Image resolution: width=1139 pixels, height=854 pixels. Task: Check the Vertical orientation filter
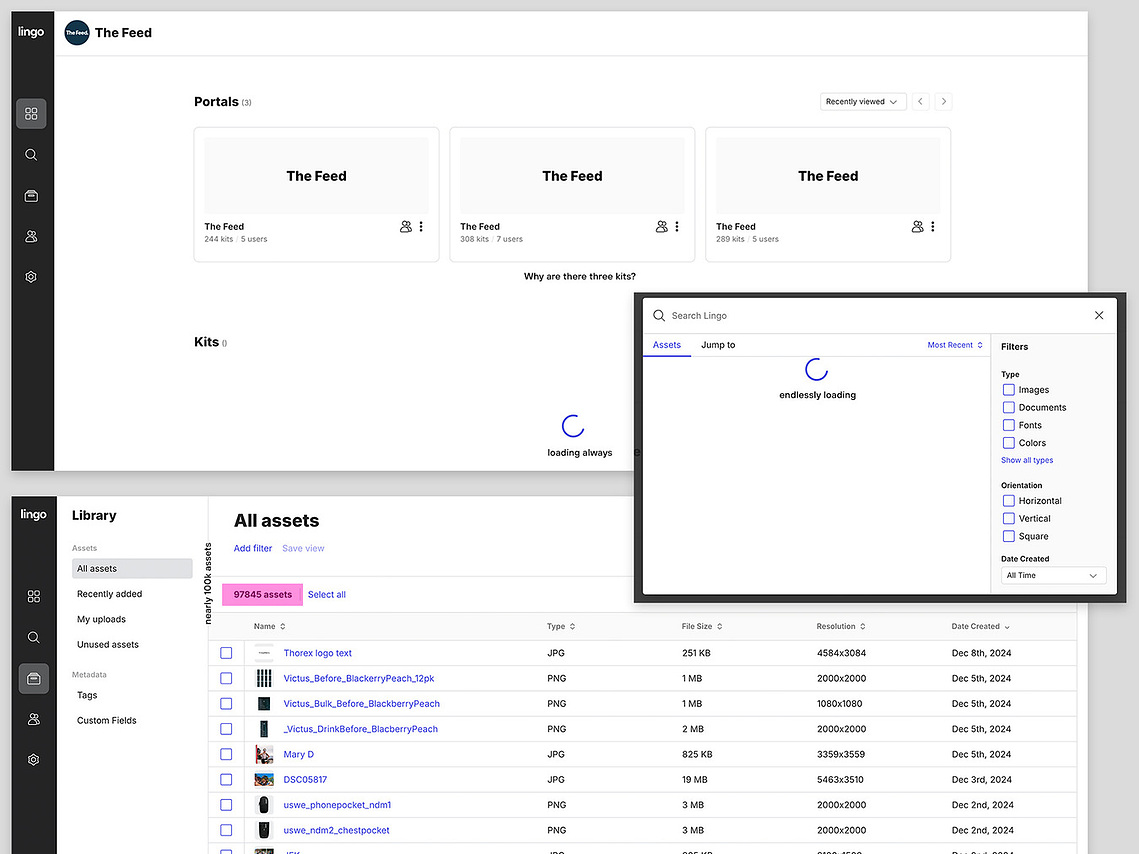pyautogui.click(x=1009, y=518)
